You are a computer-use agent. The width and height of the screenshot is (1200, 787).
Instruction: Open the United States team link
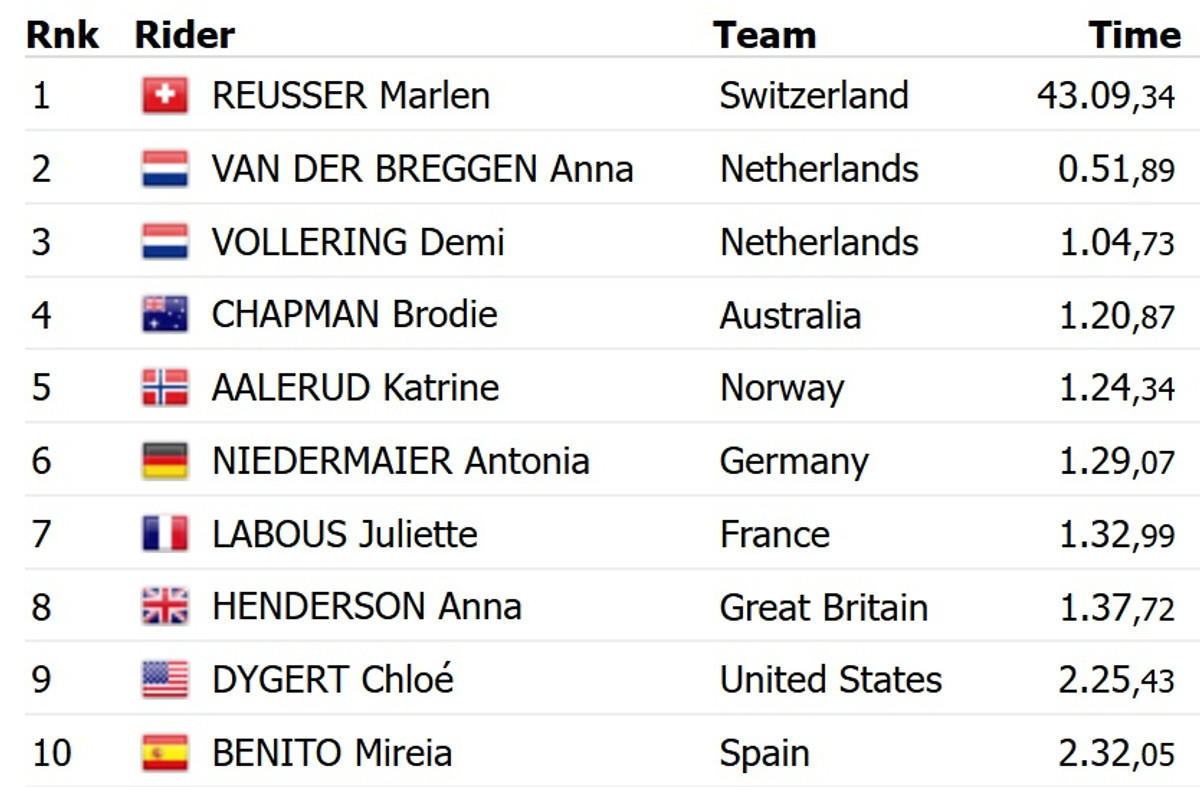tap(830, 680)
